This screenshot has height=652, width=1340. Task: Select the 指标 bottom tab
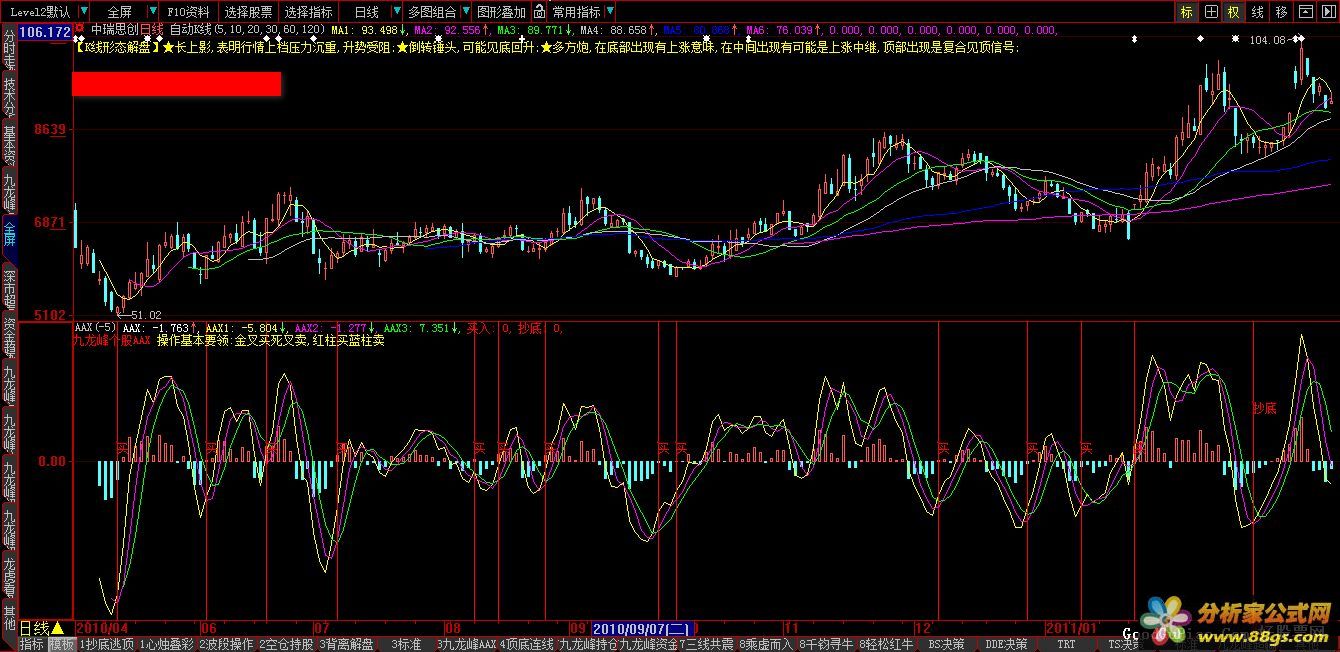pos(32,644)
